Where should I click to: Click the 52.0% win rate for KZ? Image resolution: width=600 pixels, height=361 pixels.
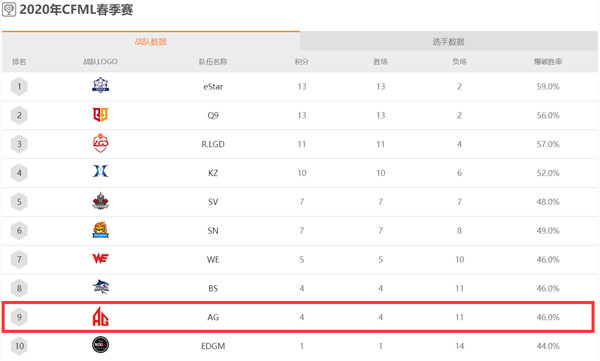[x=548, y=173]
